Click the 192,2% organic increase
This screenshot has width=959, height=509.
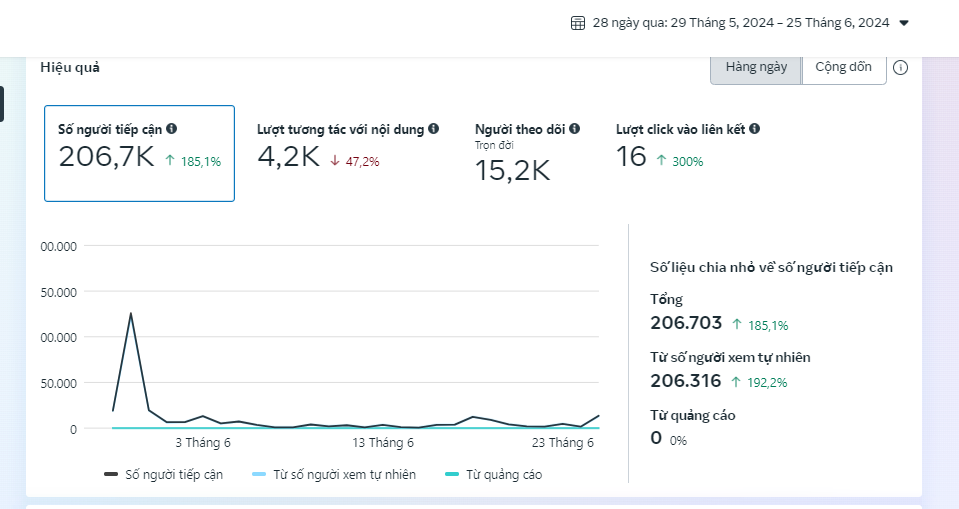(759, 383)
